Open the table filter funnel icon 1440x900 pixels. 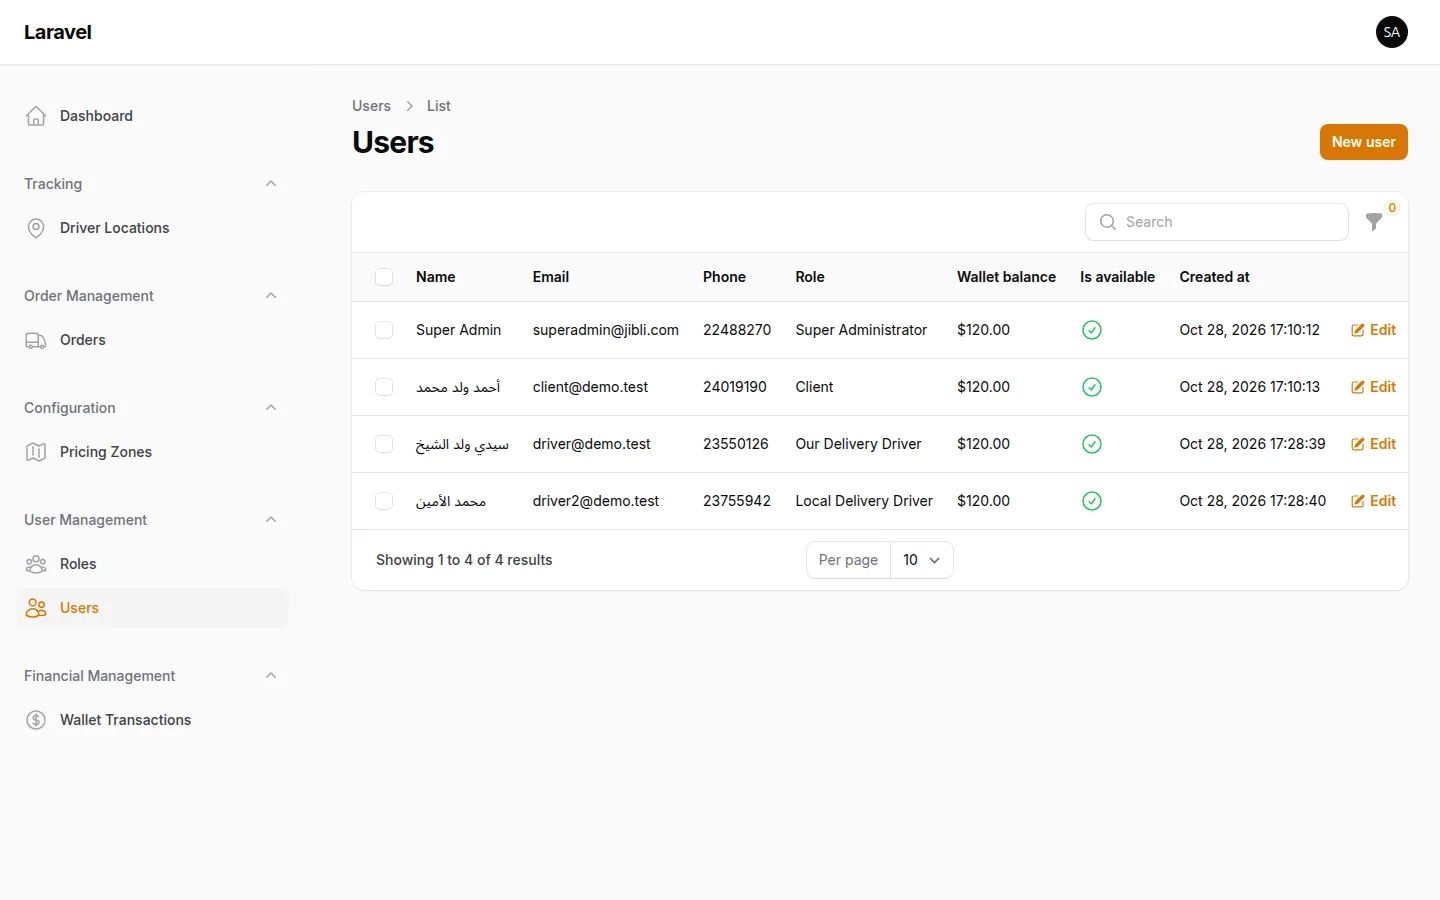tap(1374, 222)
